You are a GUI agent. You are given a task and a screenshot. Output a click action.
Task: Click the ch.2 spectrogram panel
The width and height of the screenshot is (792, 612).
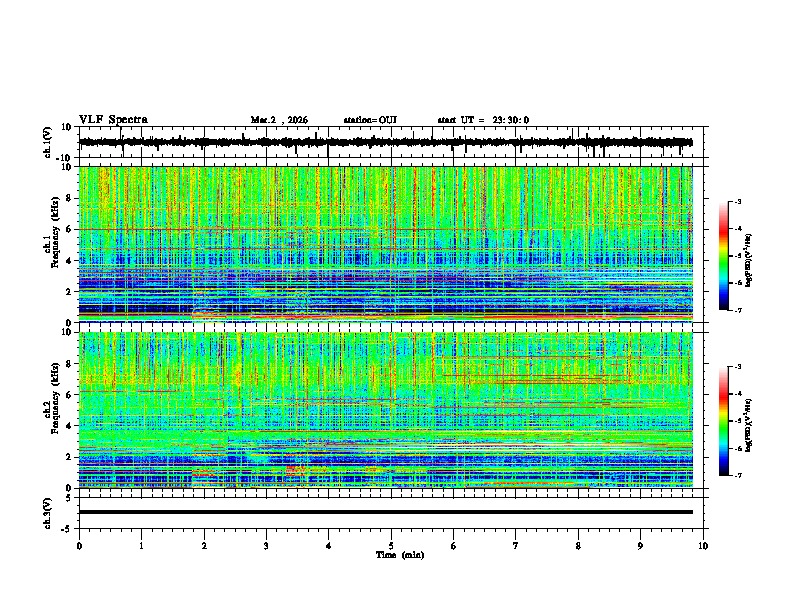[385, 410]
